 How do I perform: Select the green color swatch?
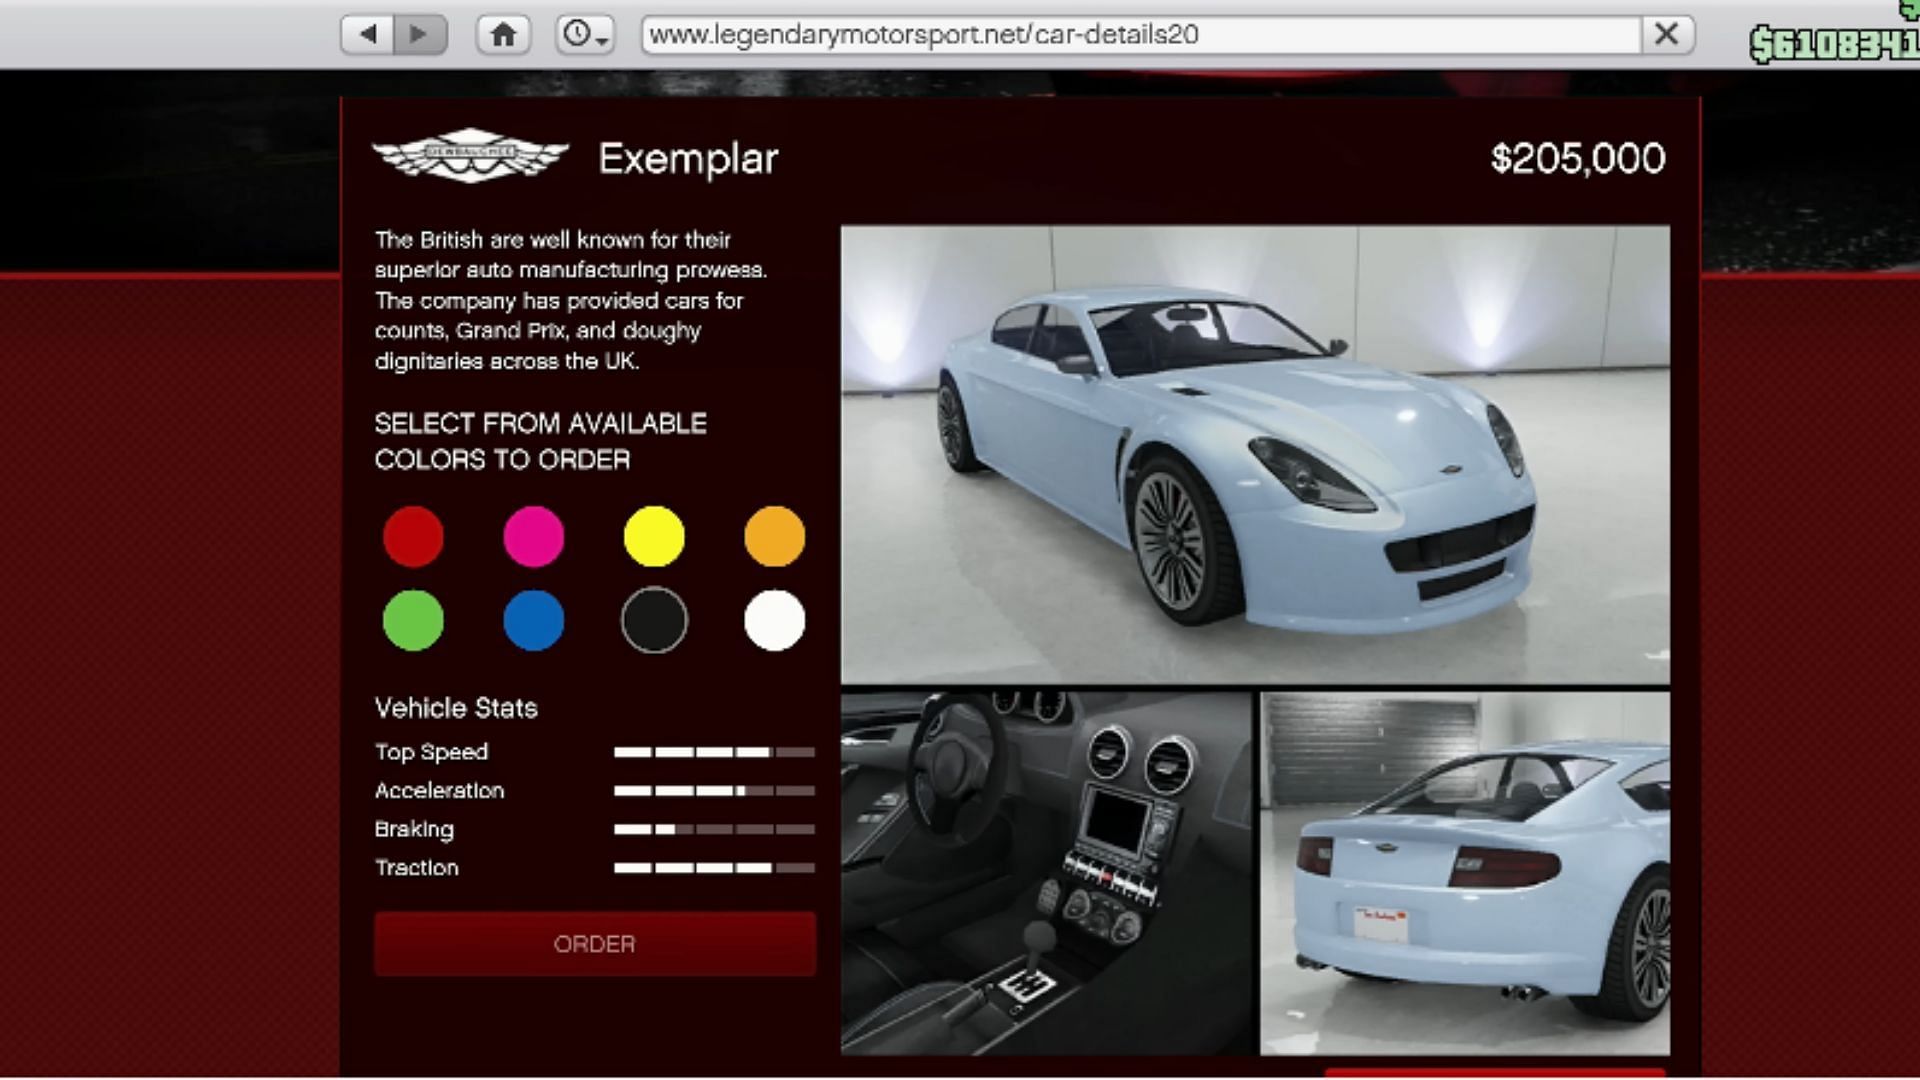[x=413, y=620]
